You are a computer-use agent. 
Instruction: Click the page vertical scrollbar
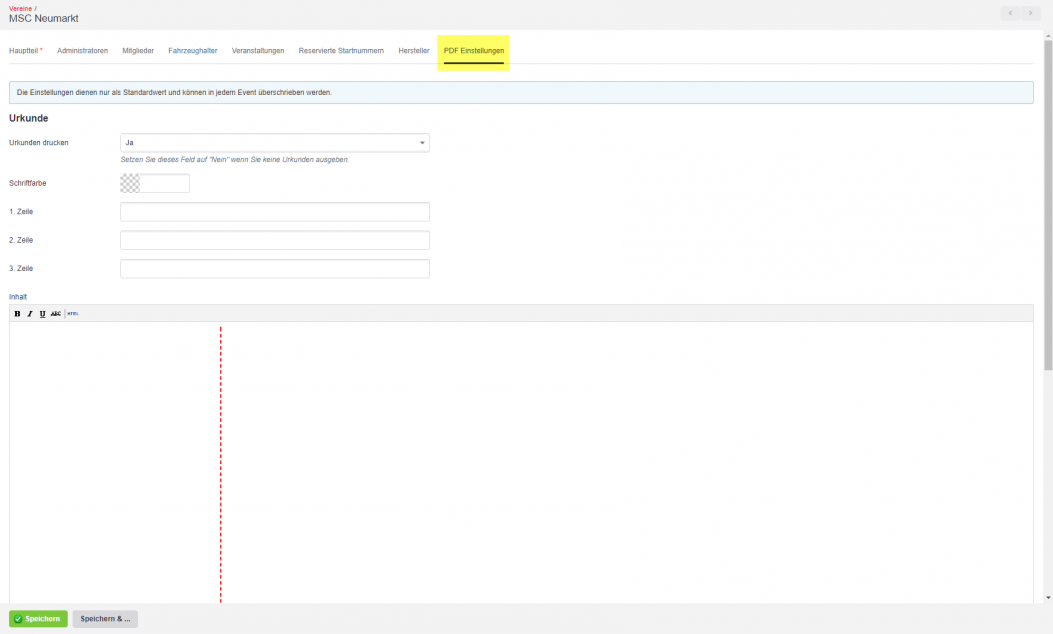click(1048, 205)
